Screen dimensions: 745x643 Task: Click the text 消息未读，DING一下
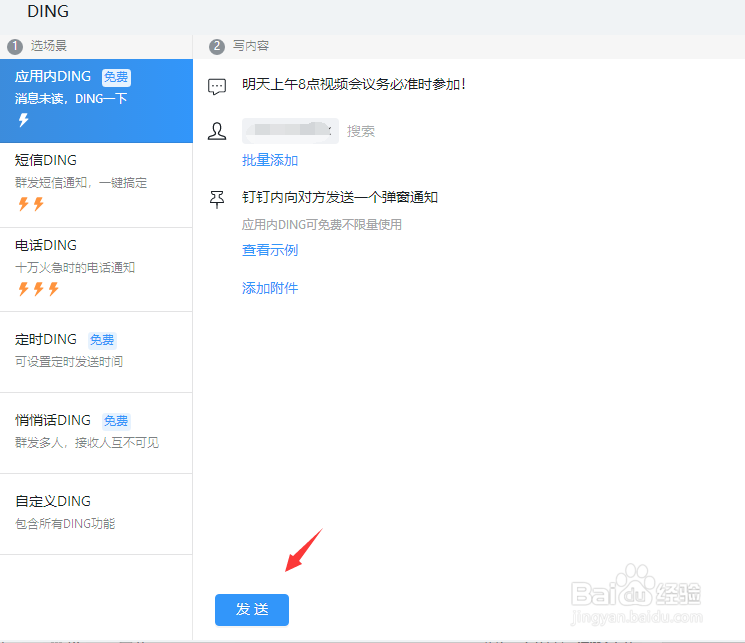pyautogui.click(x=71, y=98)
